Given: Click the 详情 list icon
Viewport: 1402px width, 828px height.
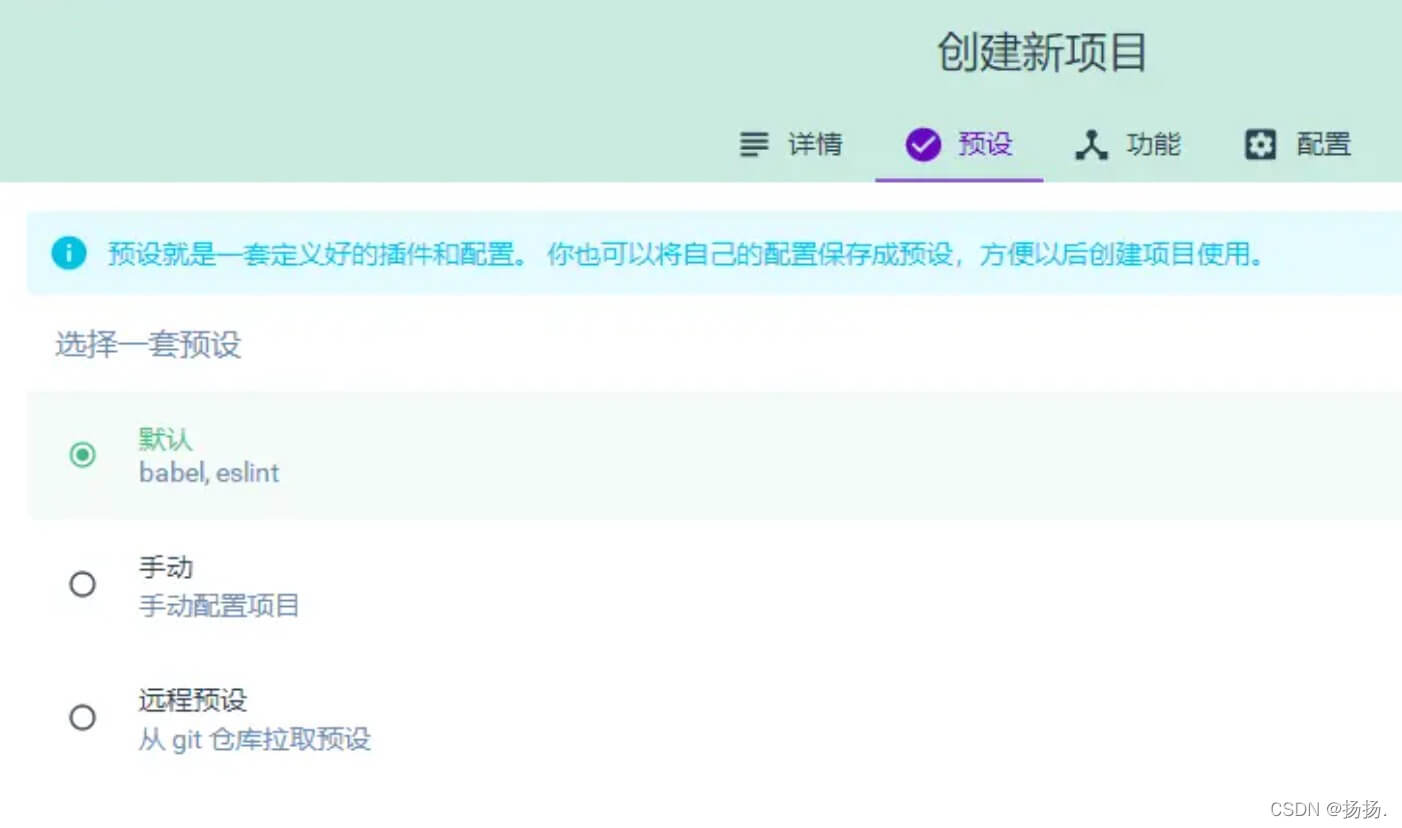Looking at the screenshot, I should (754, 145).
